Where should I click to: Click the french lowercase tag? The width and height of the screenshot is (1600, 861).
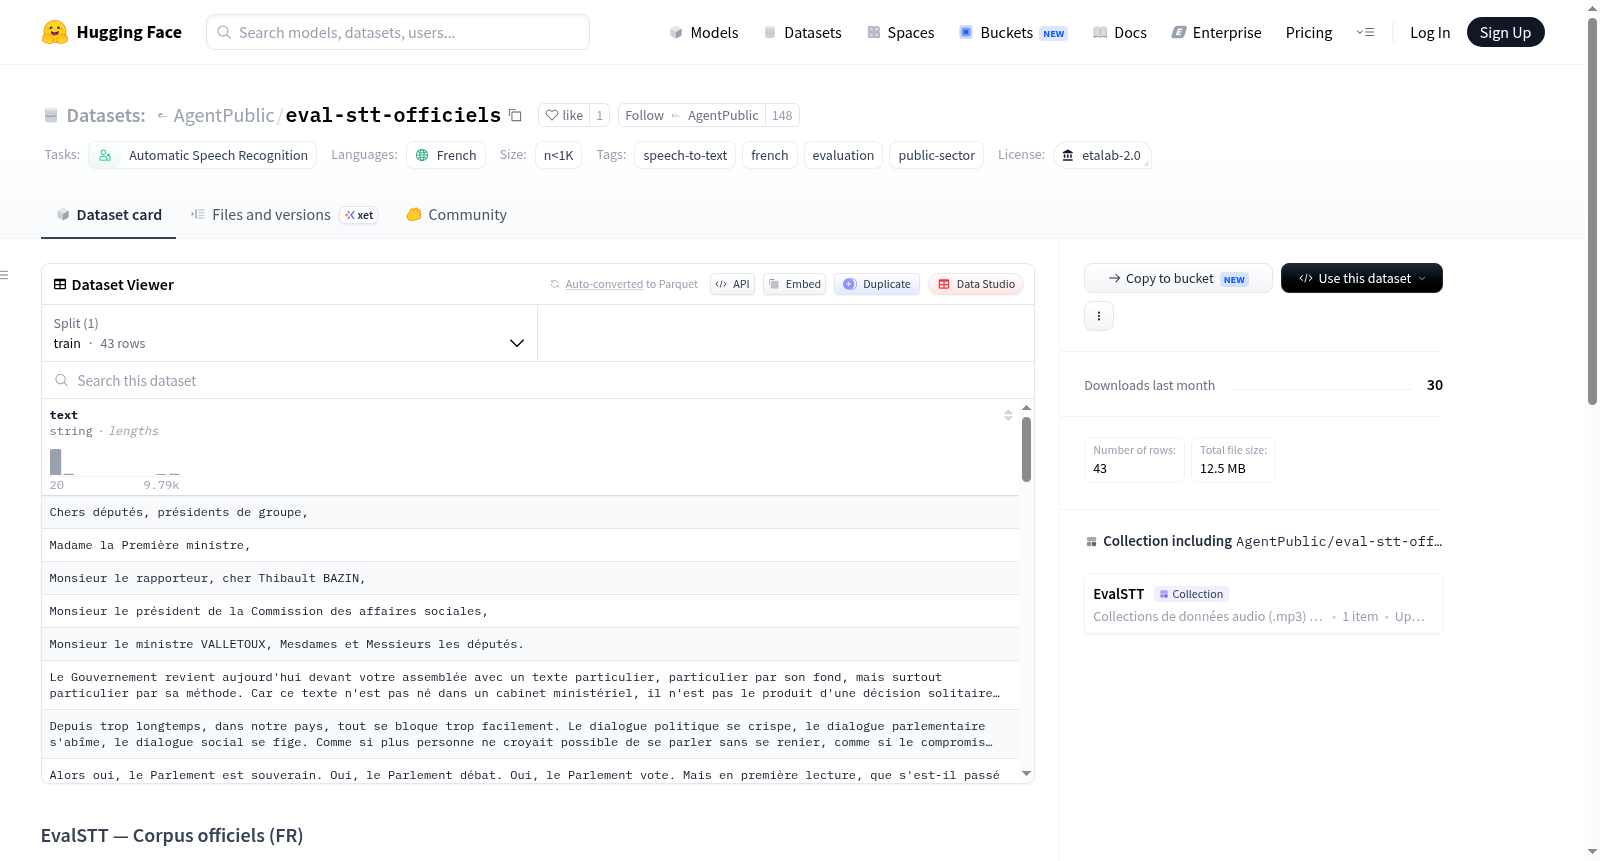coord(770,155)
